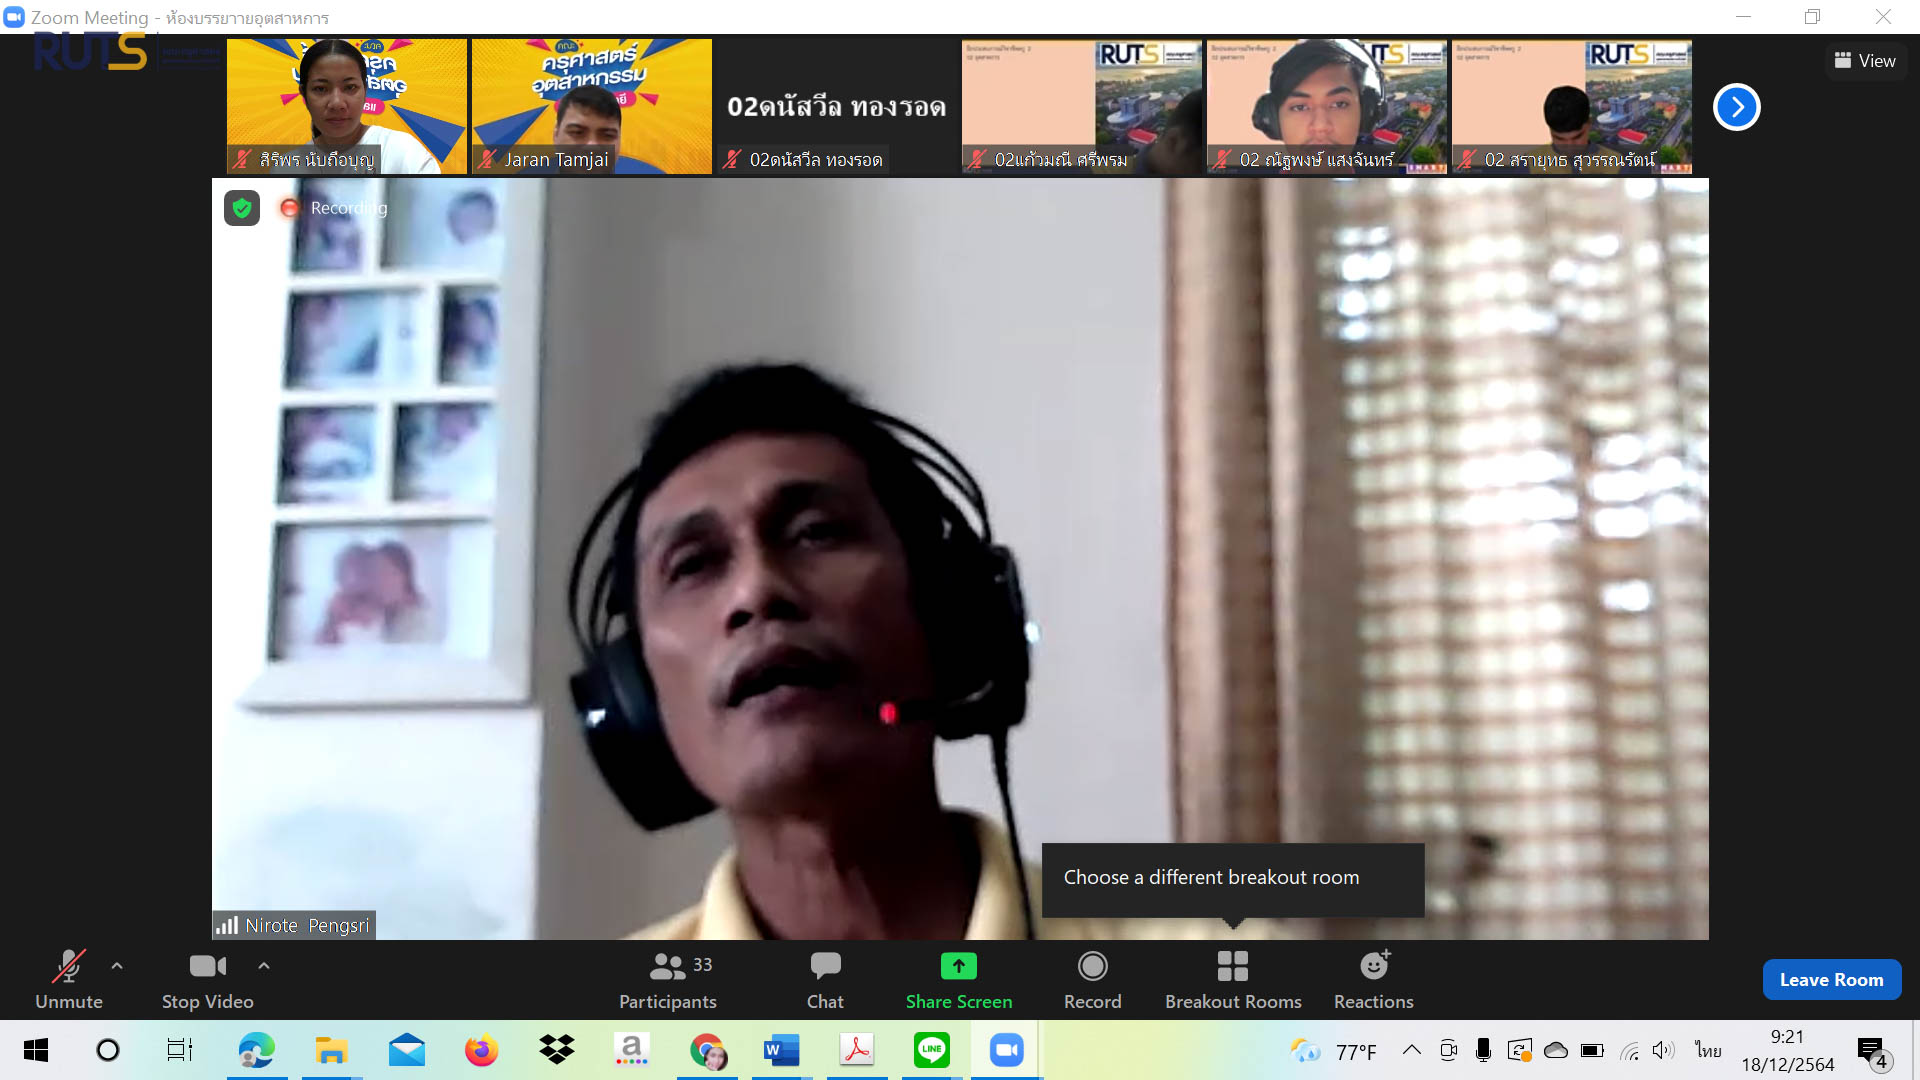Viewport: 1920px width, 1080px height.
Task: Select 02ดนัสวีล ทองรอด participant tile
Action: click(837, 106)
